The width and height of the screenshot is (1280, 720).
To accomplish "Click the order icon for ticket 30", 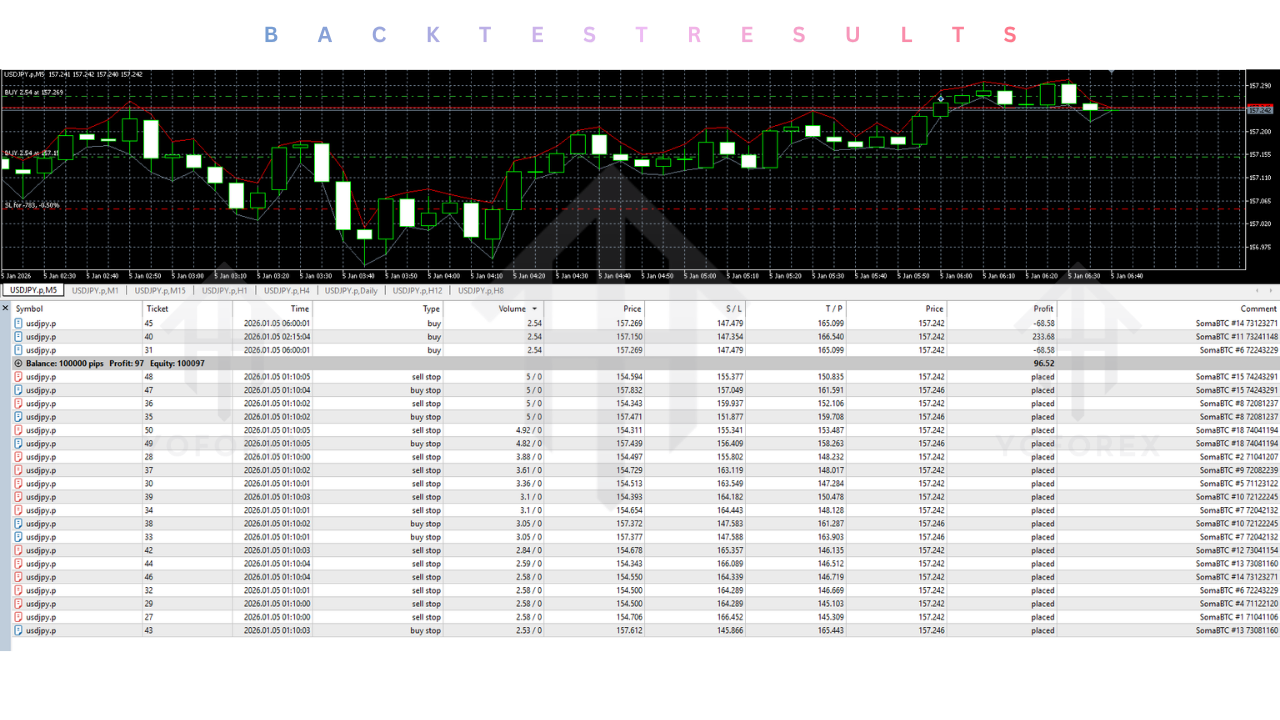I will [19, 483].
